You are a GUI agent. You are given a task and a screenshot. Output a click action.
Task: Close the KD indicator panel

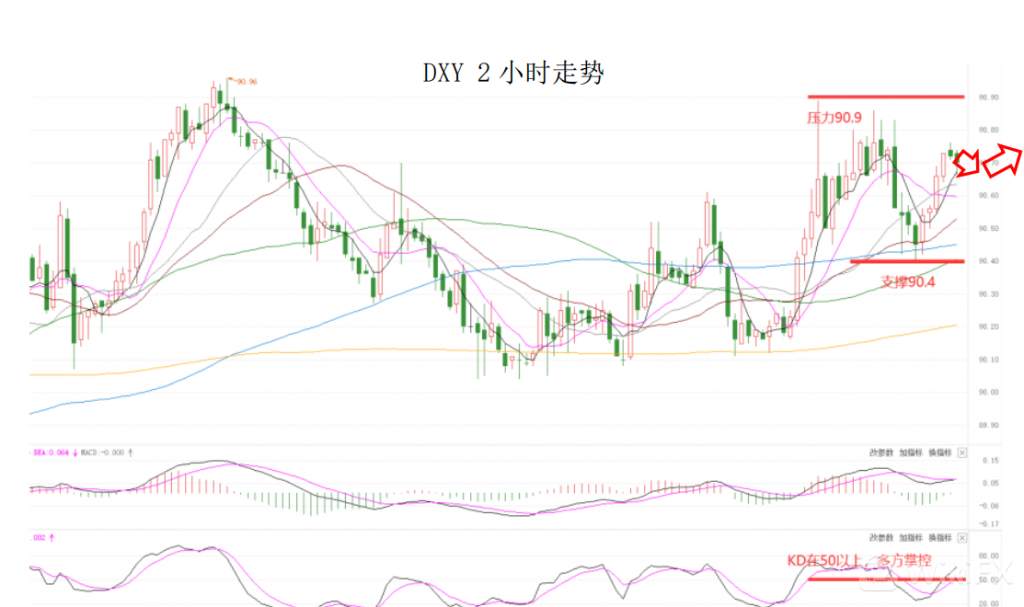pyautogui.click(x=962, y=538)
